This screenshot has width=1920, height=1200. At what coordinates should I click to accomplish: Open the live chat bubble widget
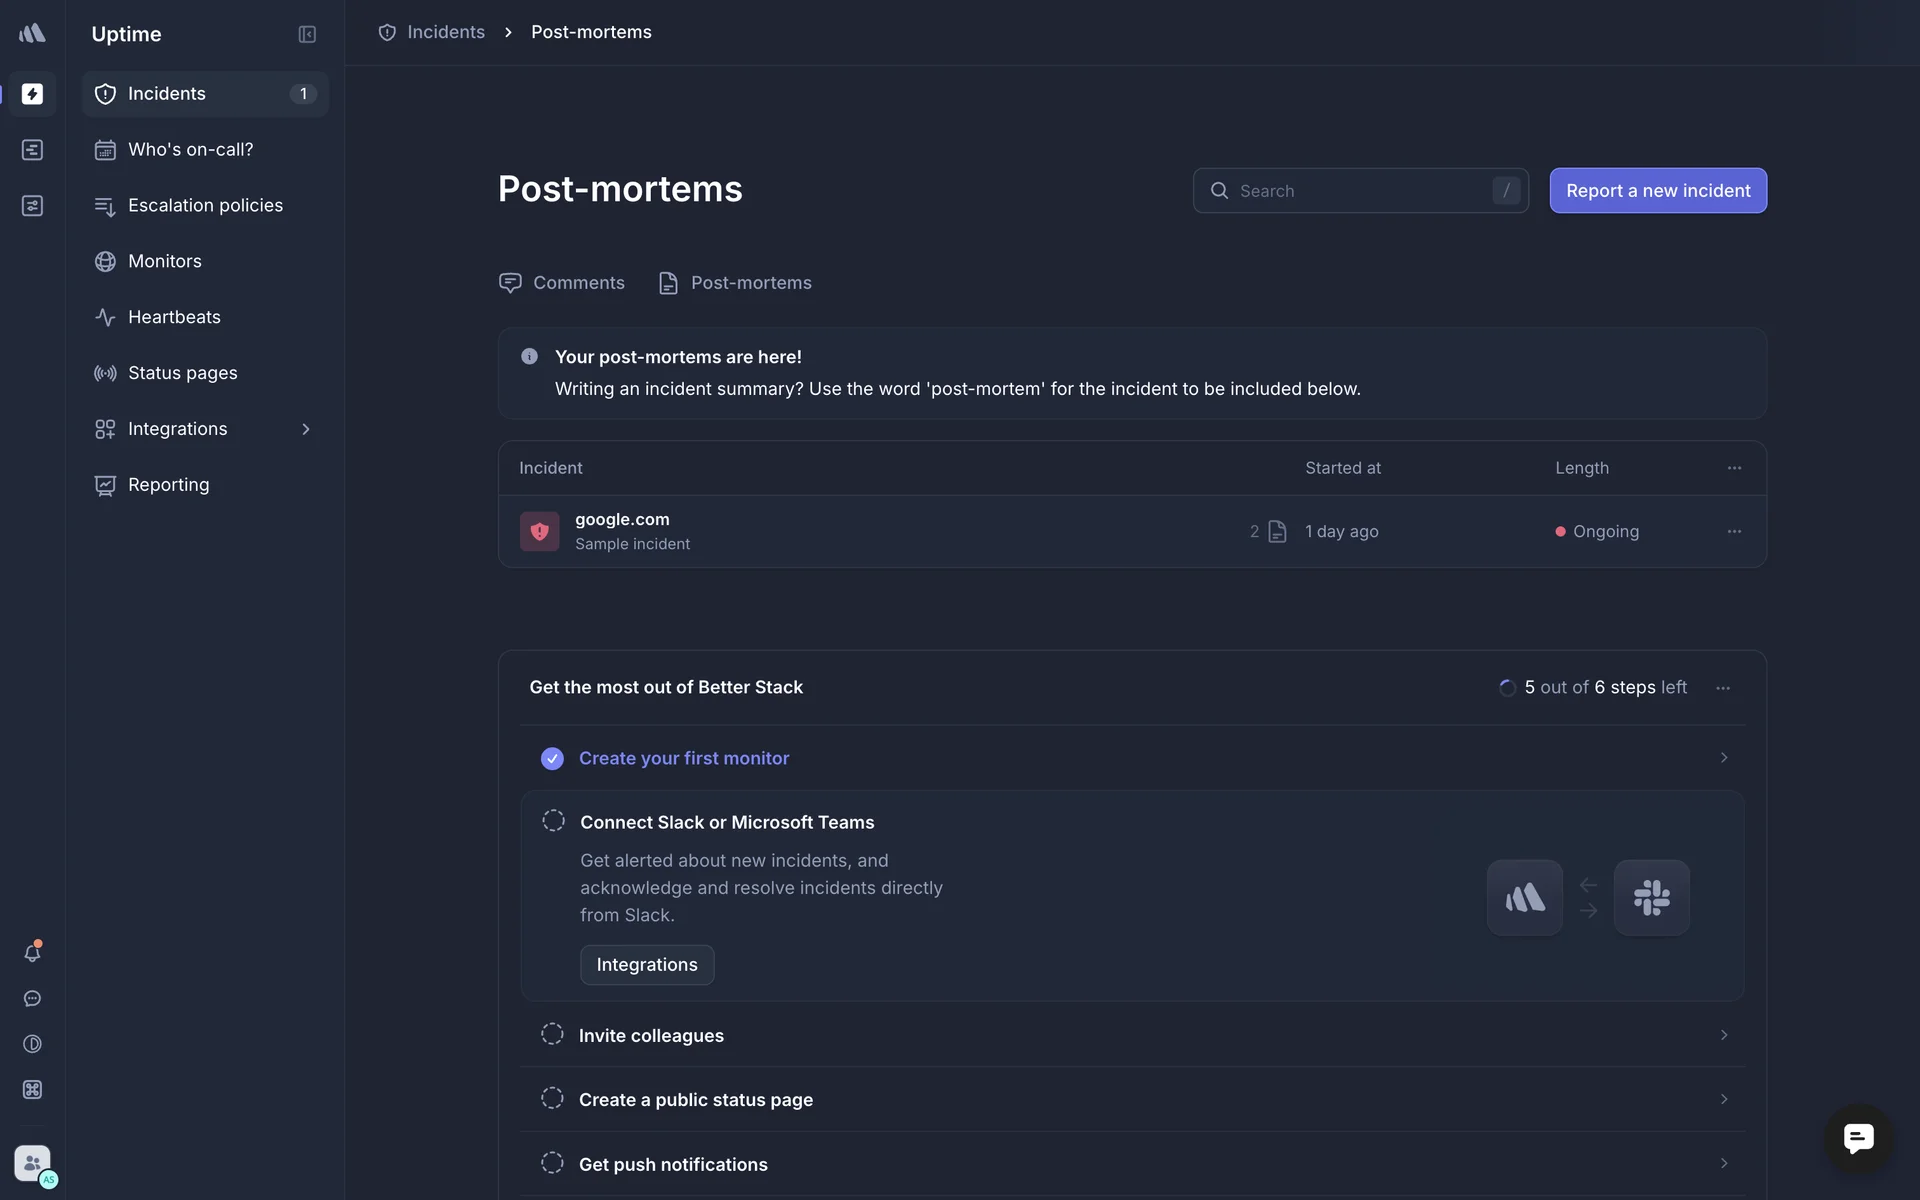tap(1858, 1138)
